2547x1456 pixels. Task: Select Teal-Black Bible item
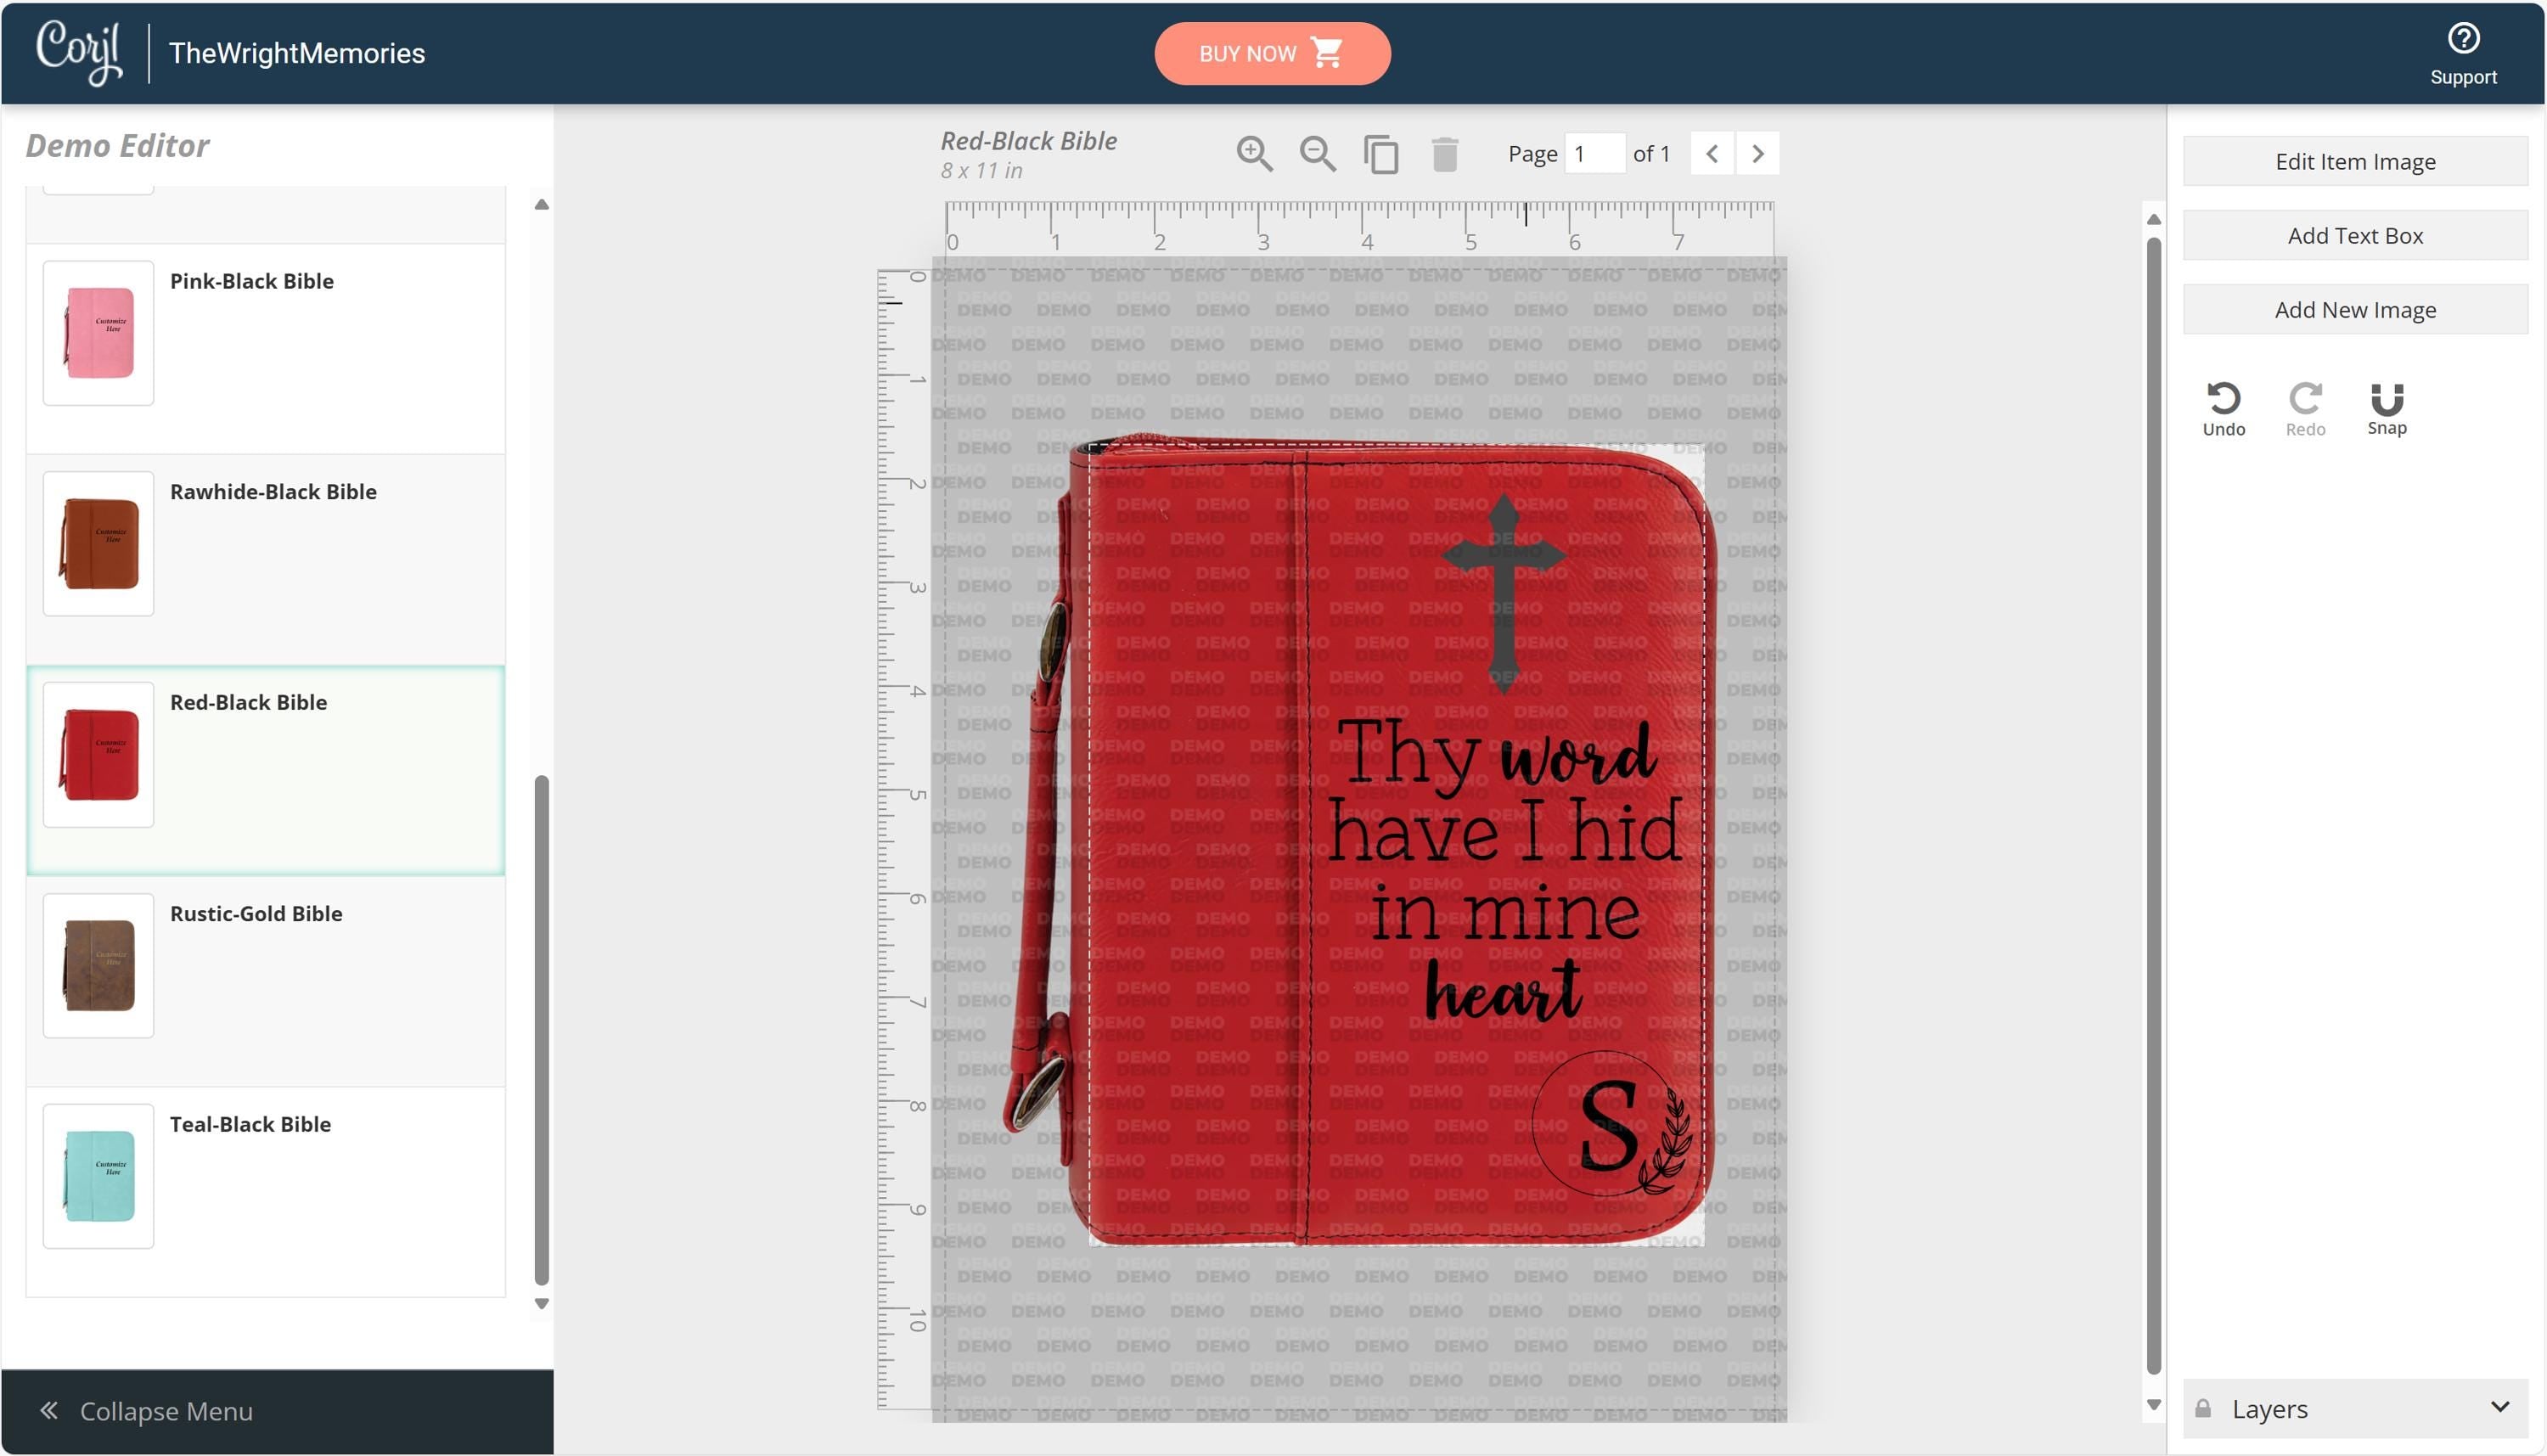(250, 1124)
